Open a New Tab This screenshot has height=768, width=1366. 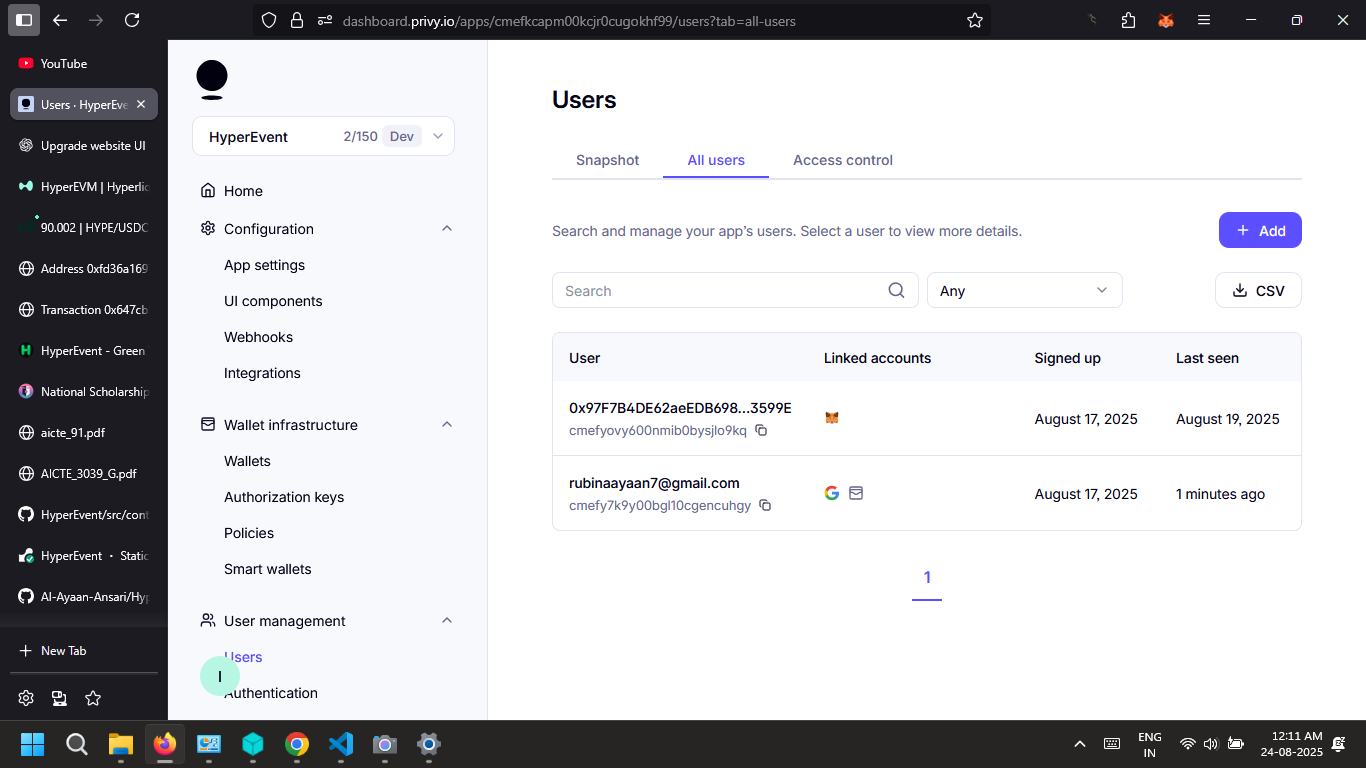point(84,650)
